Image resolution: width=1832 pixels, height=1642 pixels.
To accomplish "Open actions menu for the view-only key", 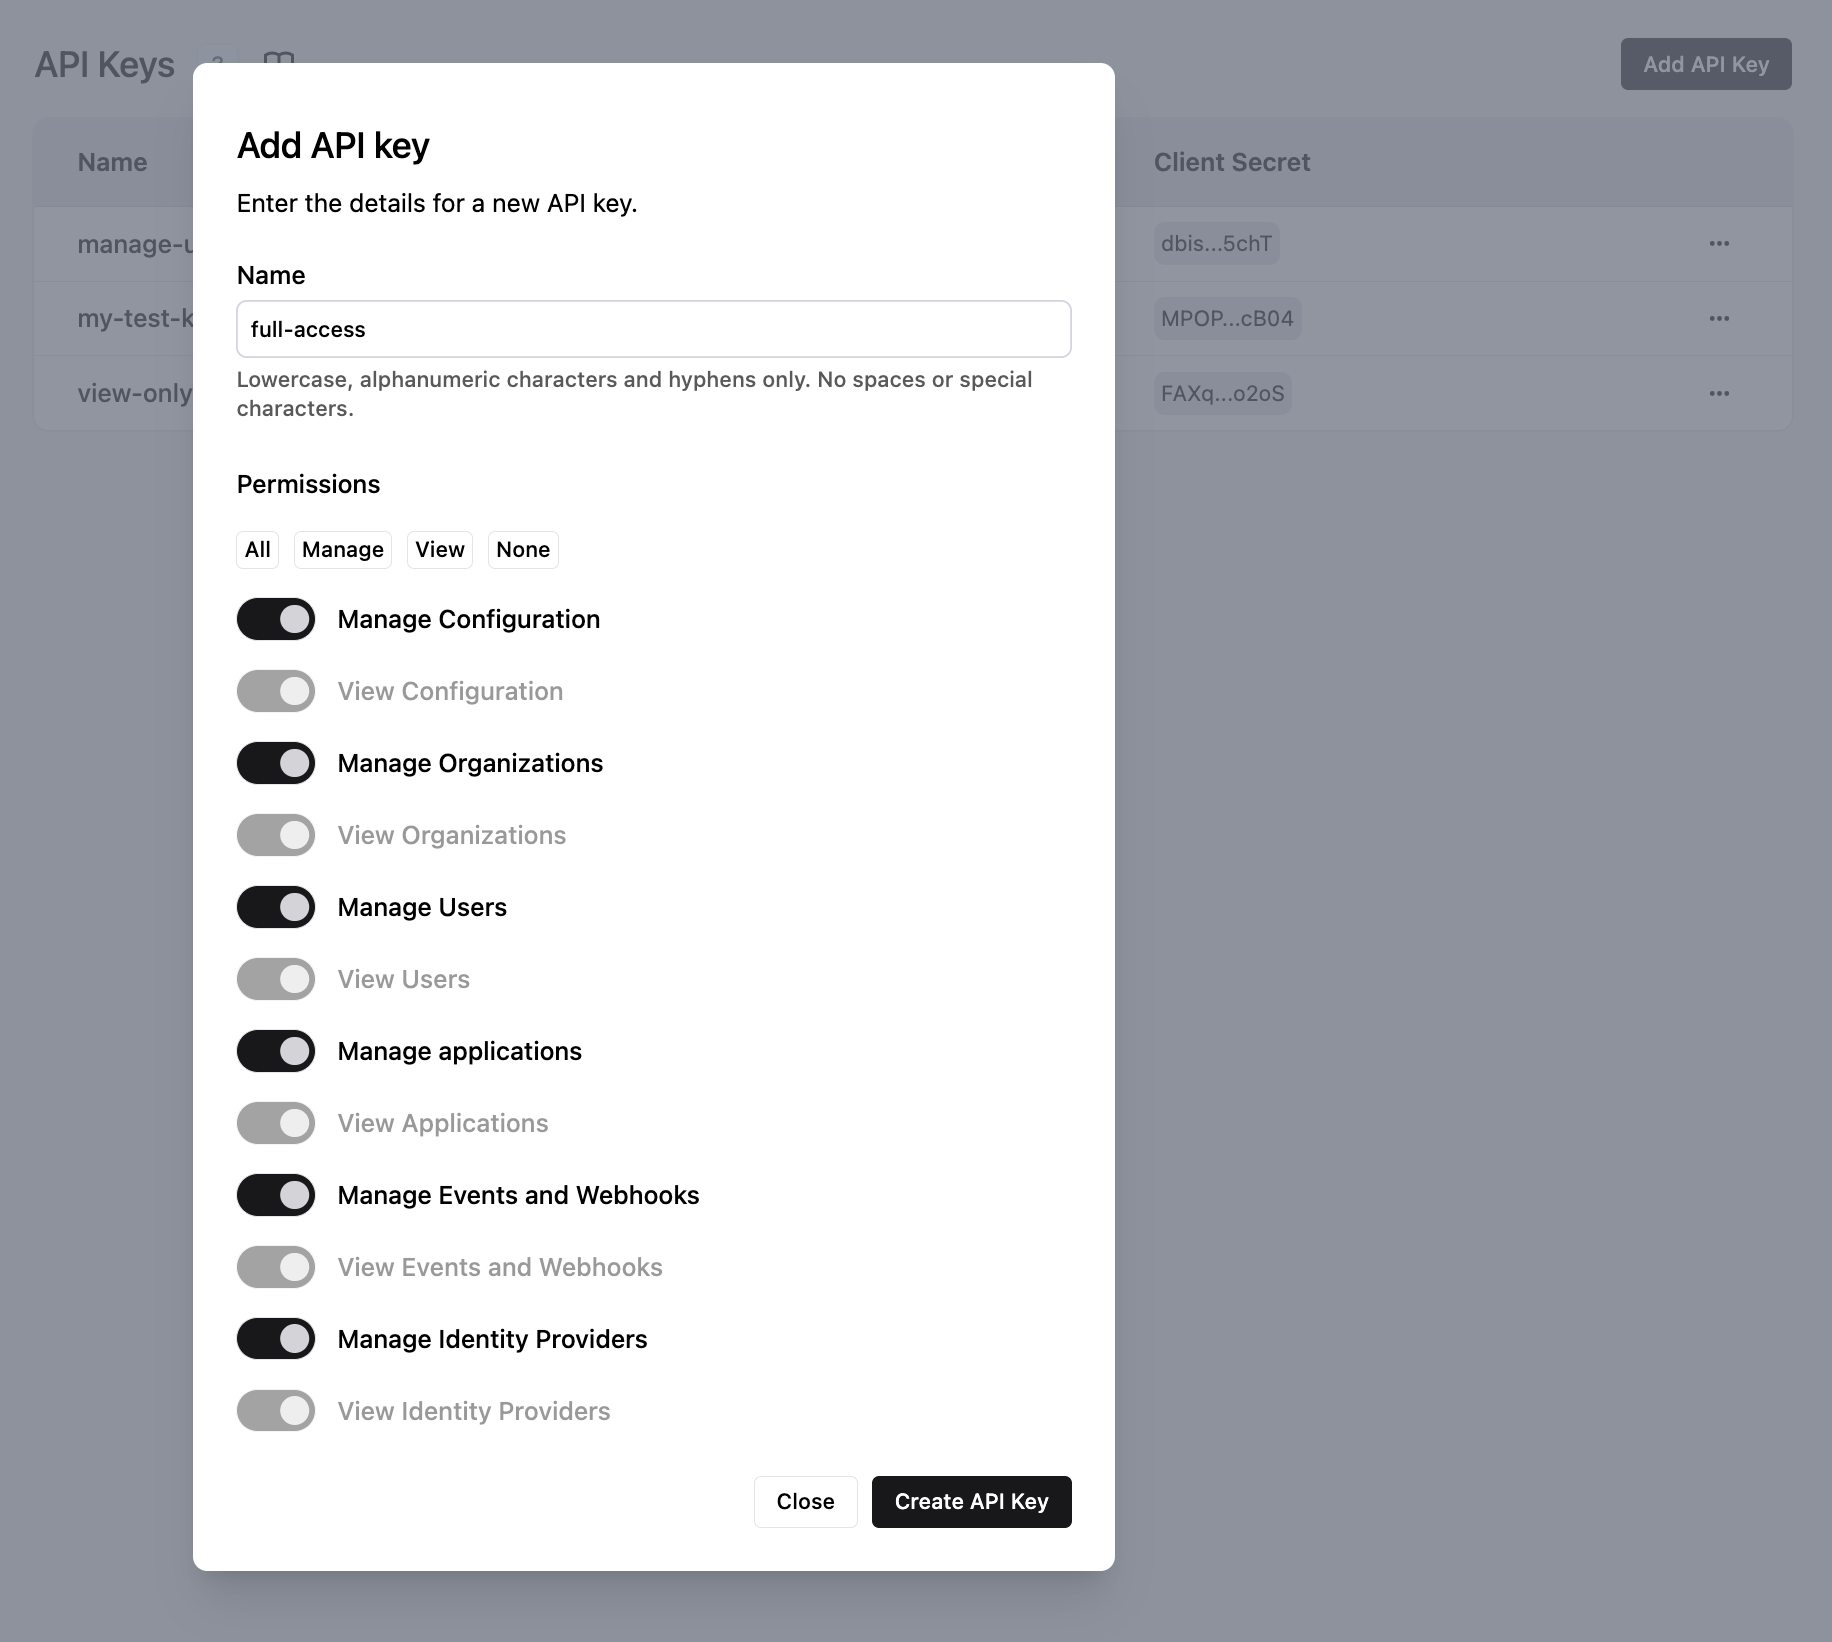I will 1719,393.
